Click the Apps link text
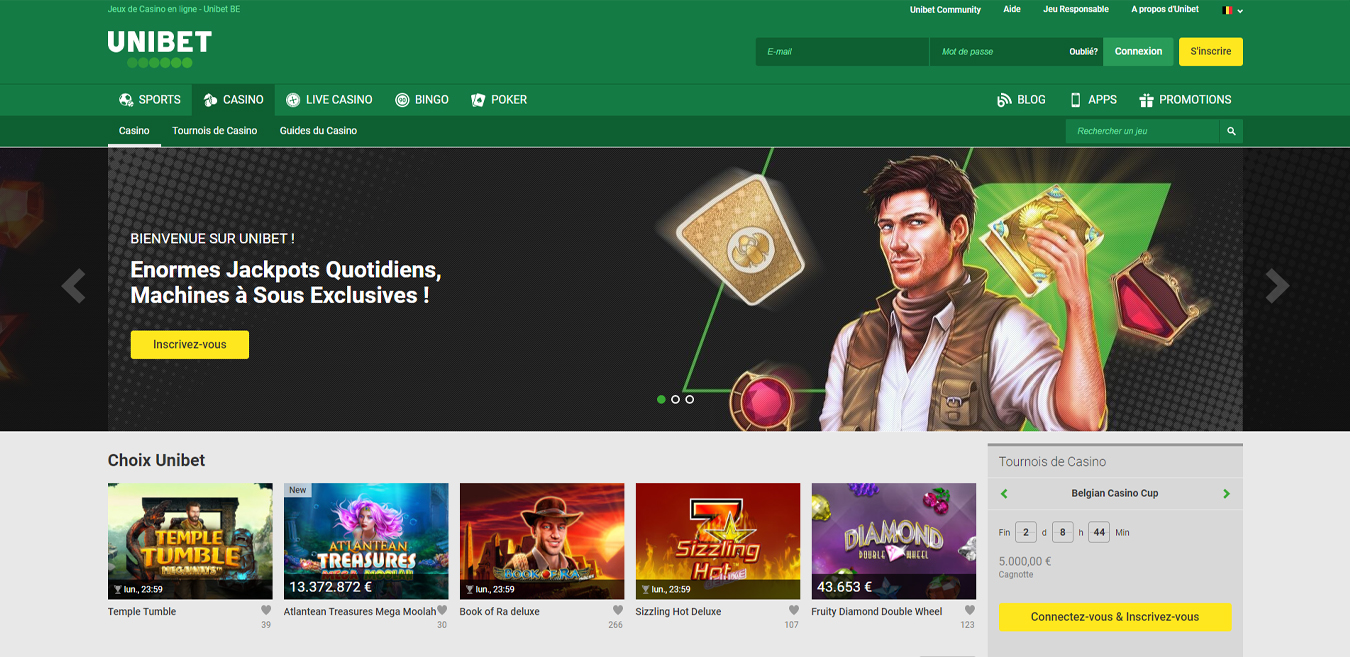The image size is (1350, 657). pos(1102,100)
